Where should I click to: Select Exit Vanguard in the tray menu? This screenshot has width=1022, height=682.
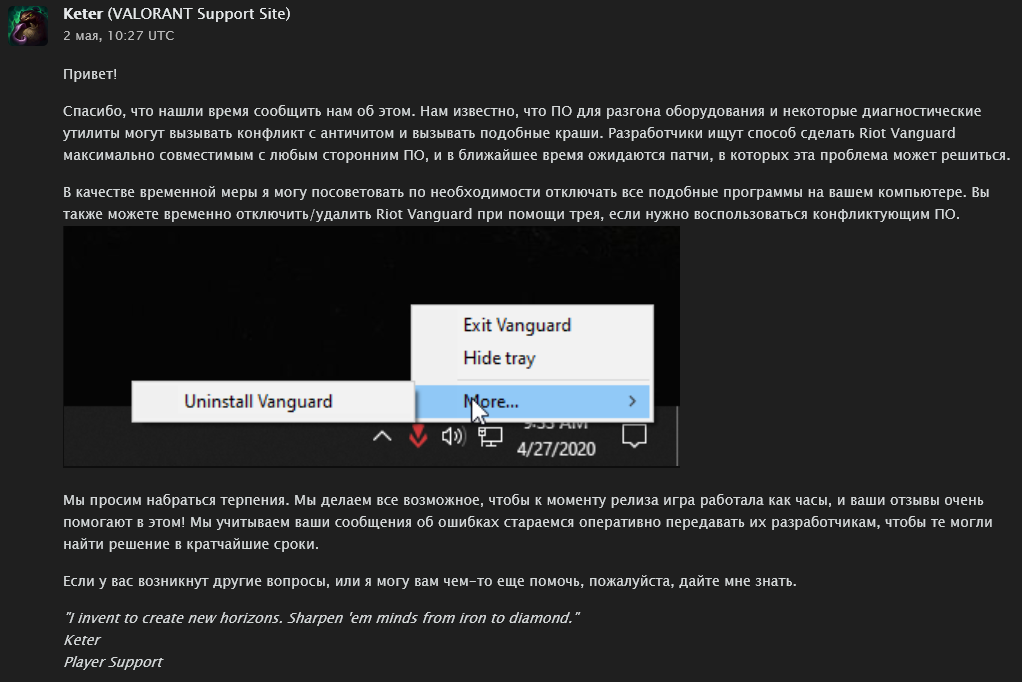tap(517, 325)
